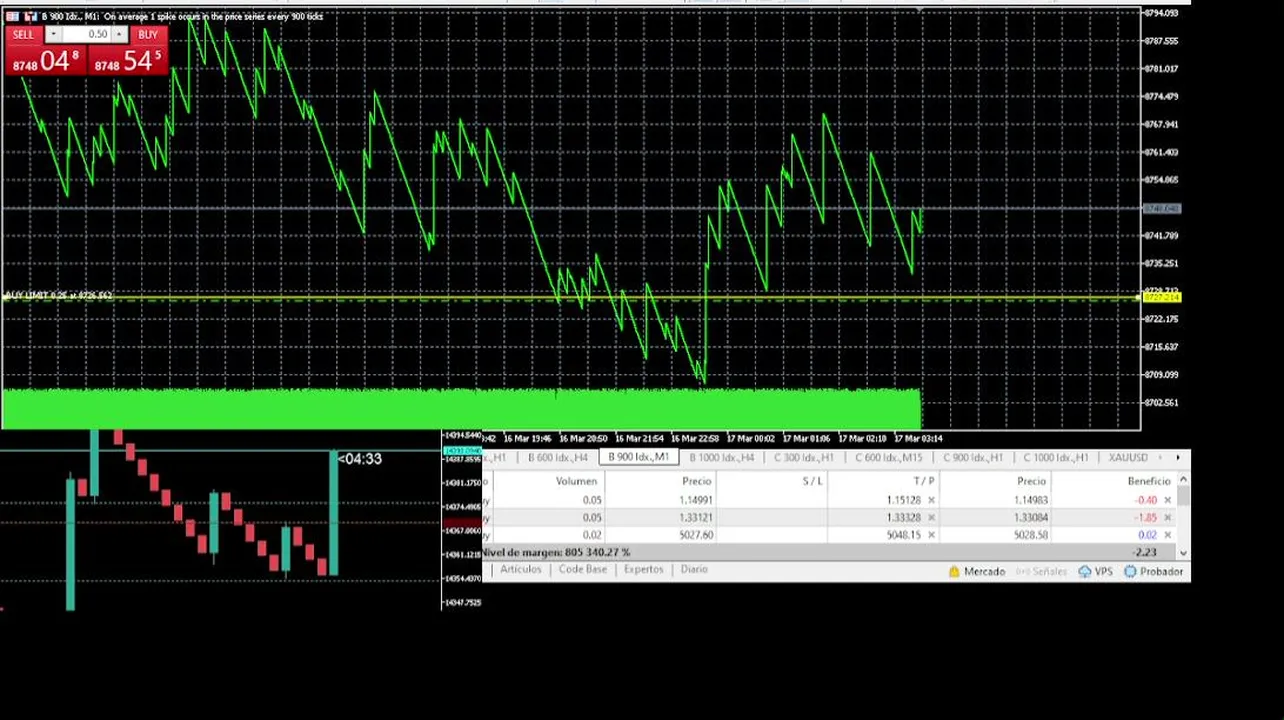The height and width of the screenshot is (720, 1284).
Task: Decrease the lot volume with the down stepper
Action: 53,35
